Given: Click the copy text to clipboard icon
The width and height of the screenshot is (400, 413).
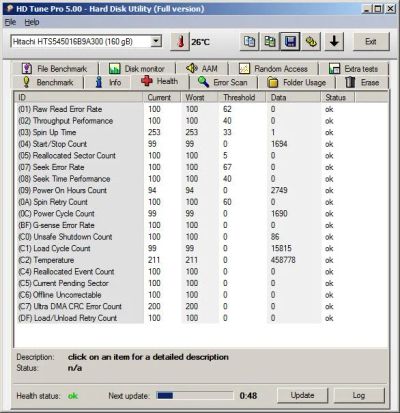Looking at the screenshot, I should coord(249,42).
